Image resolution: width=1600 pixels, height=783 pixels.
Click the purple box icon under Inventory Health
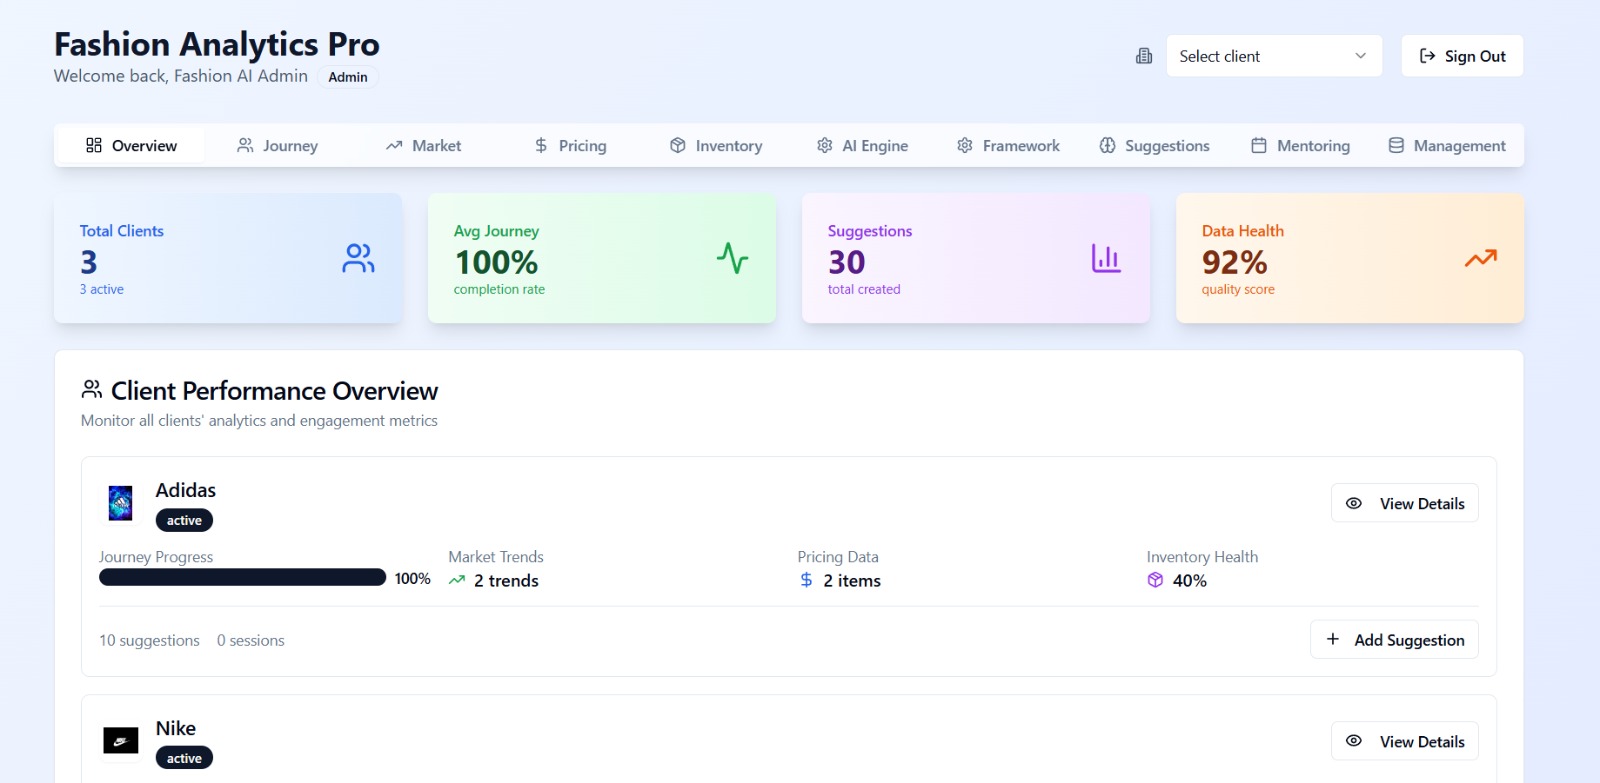tap(1155, 580)
